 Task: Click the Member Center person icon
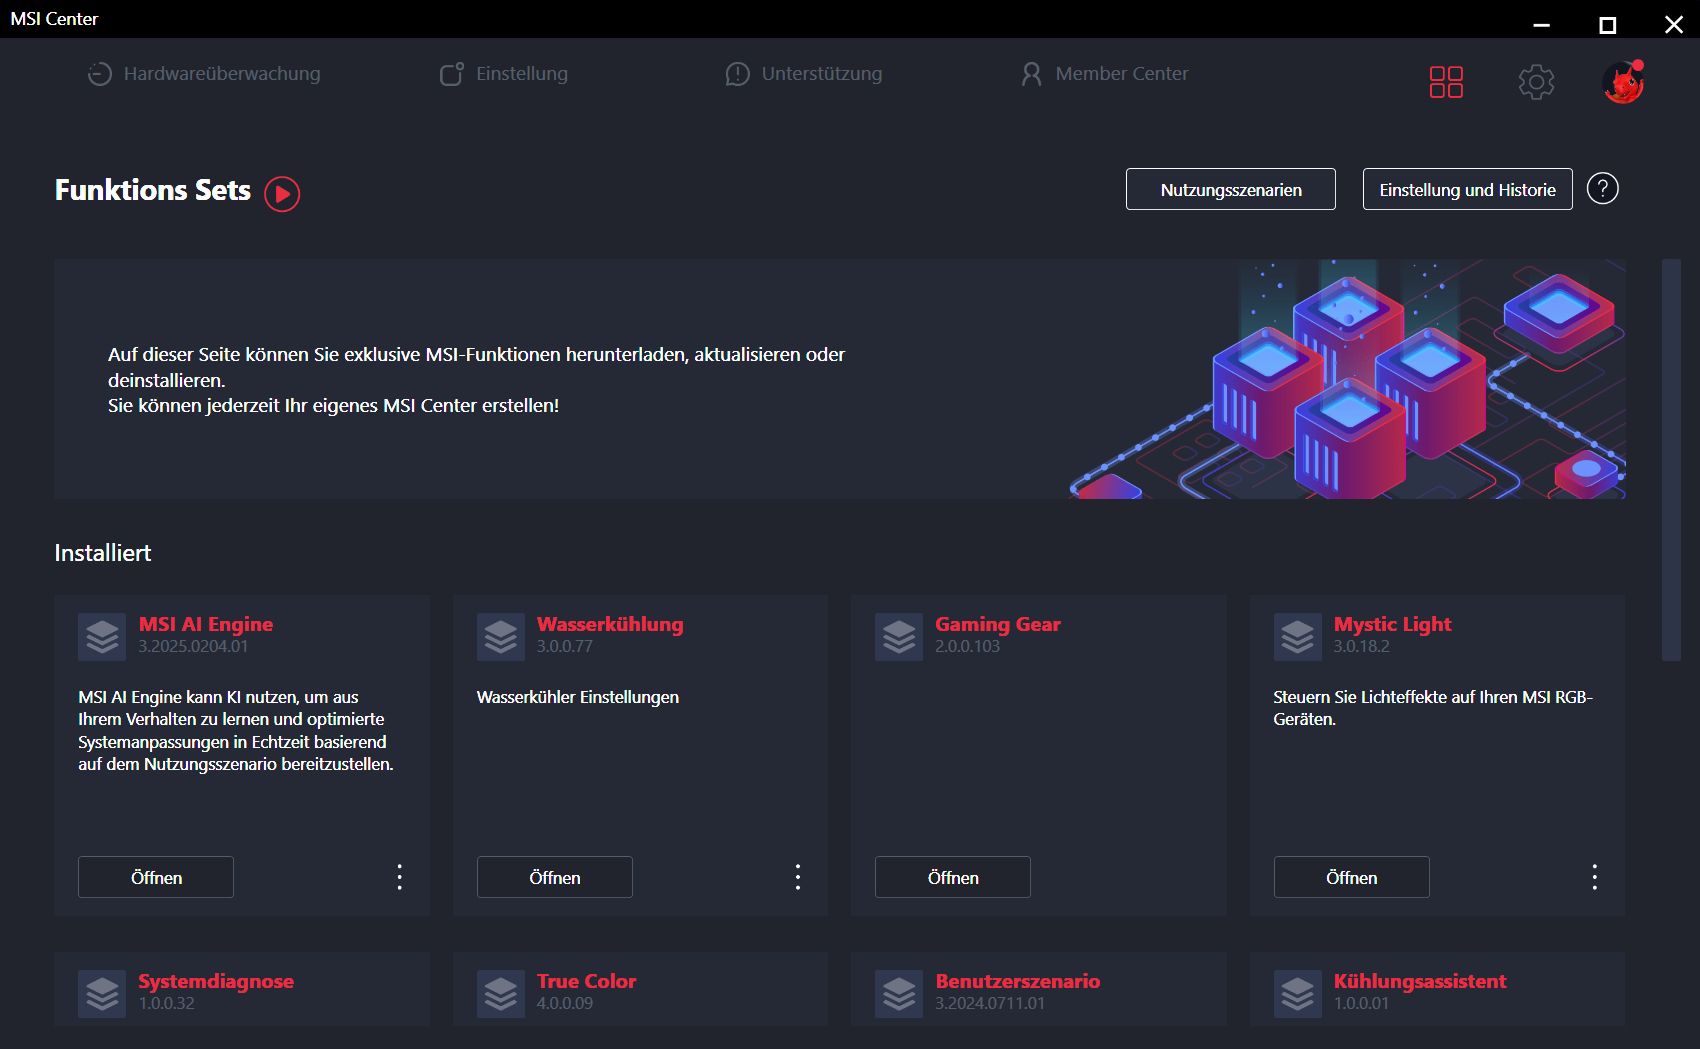(x=1031, y=74)
